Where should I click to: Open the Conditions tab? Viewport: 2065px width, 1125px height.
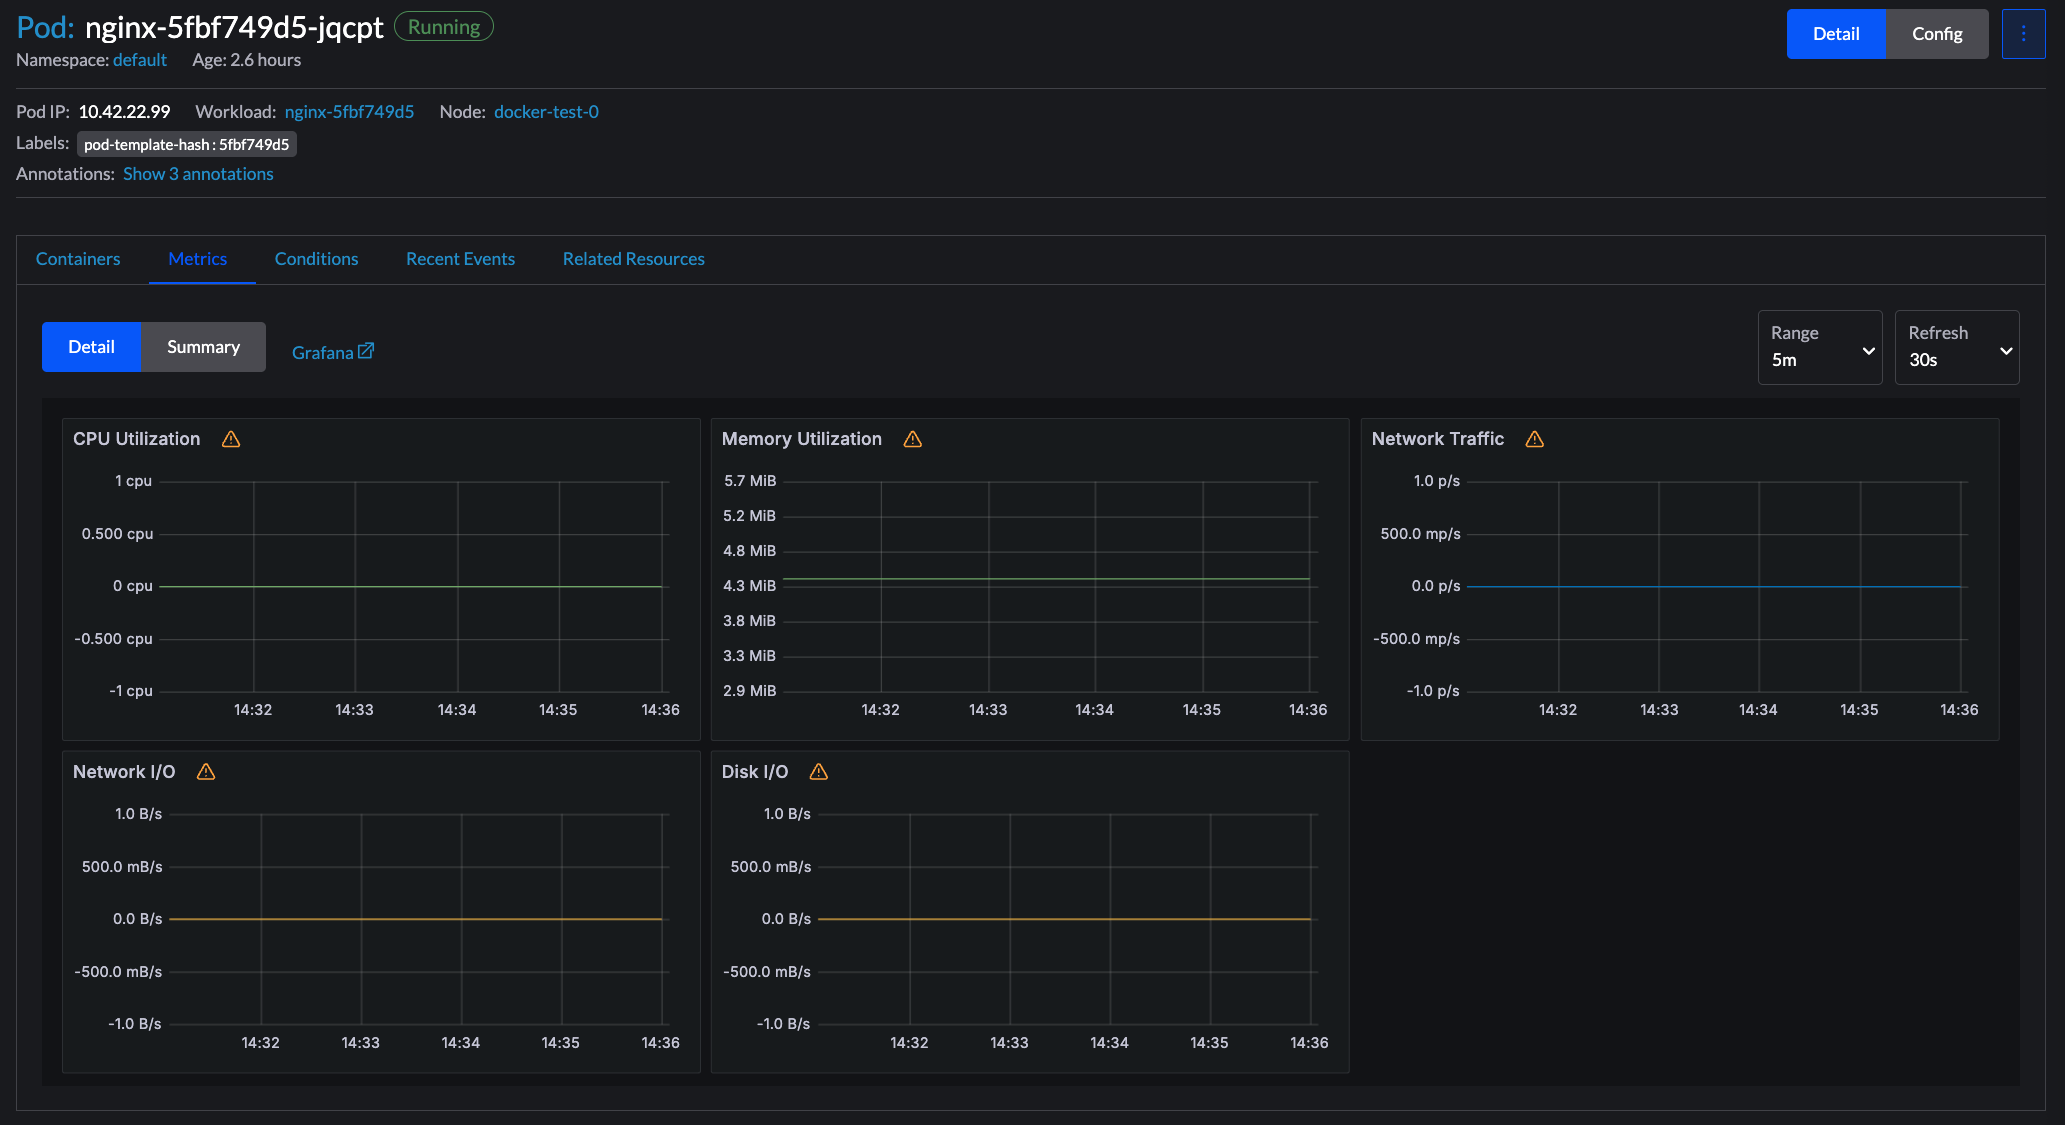click(316, 259)
